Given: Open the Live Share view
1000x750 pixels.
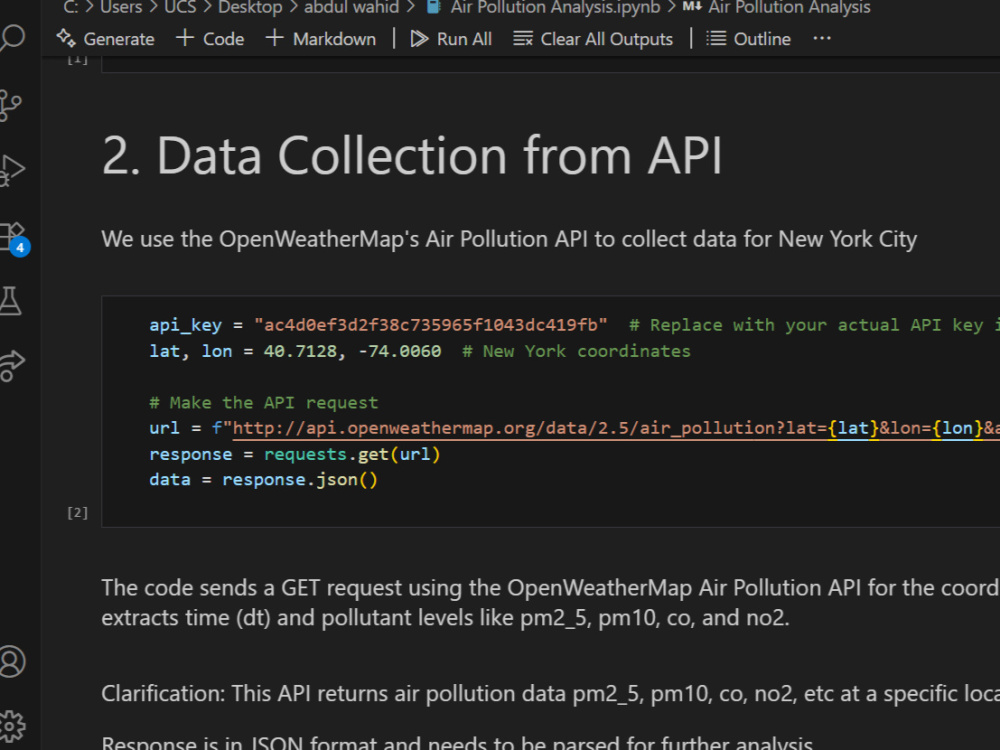Looking at the screenshot, I should pyautogui.click(x=11, y=366).
